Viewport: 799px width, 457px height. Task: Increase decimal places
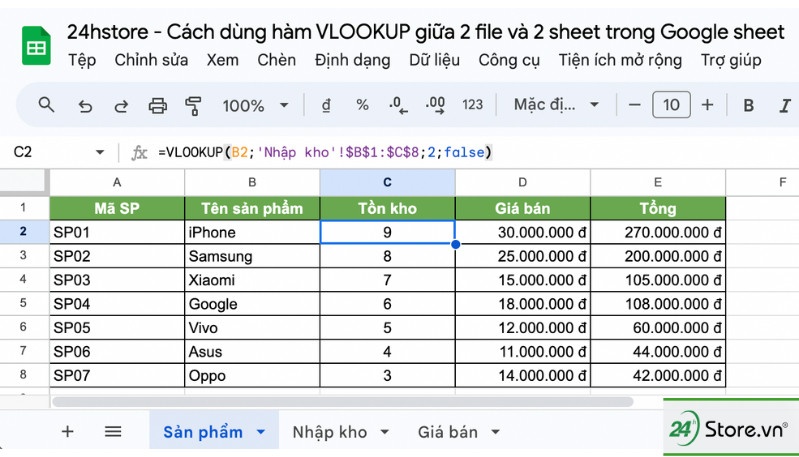click(435, 105)
